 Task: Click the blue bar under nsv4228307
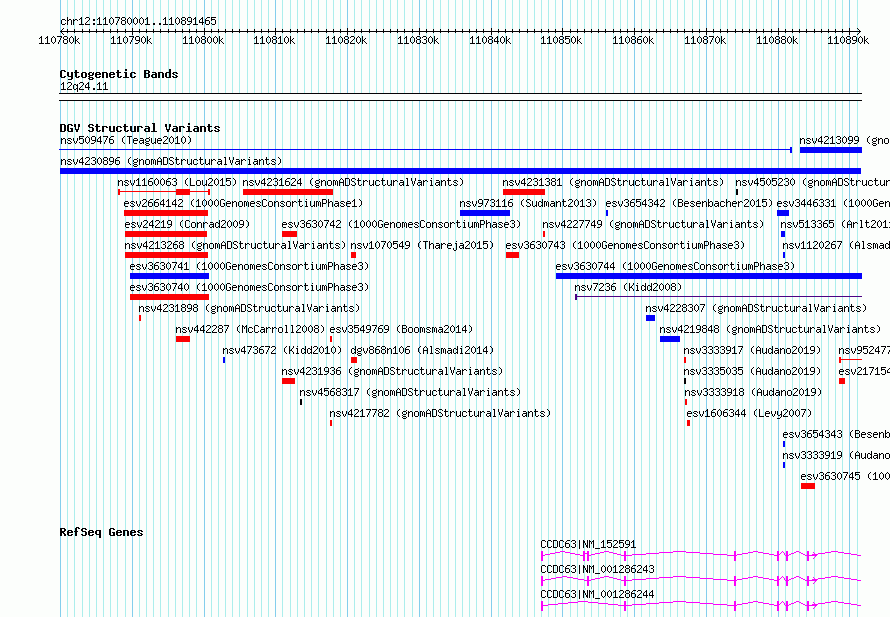point(650,318)
